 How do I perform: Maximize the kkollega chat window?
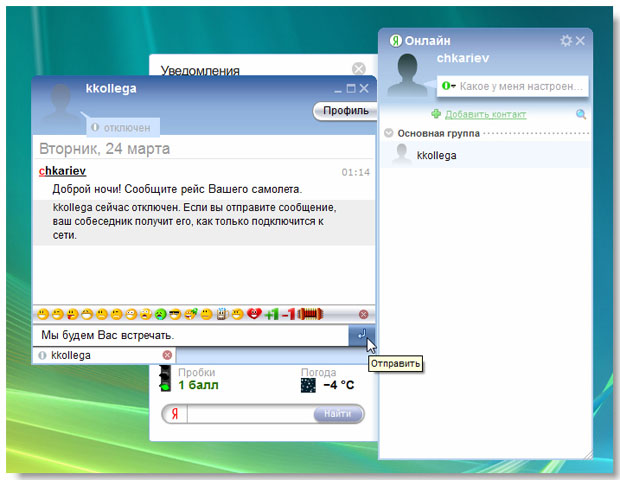[x=351, y=89]
